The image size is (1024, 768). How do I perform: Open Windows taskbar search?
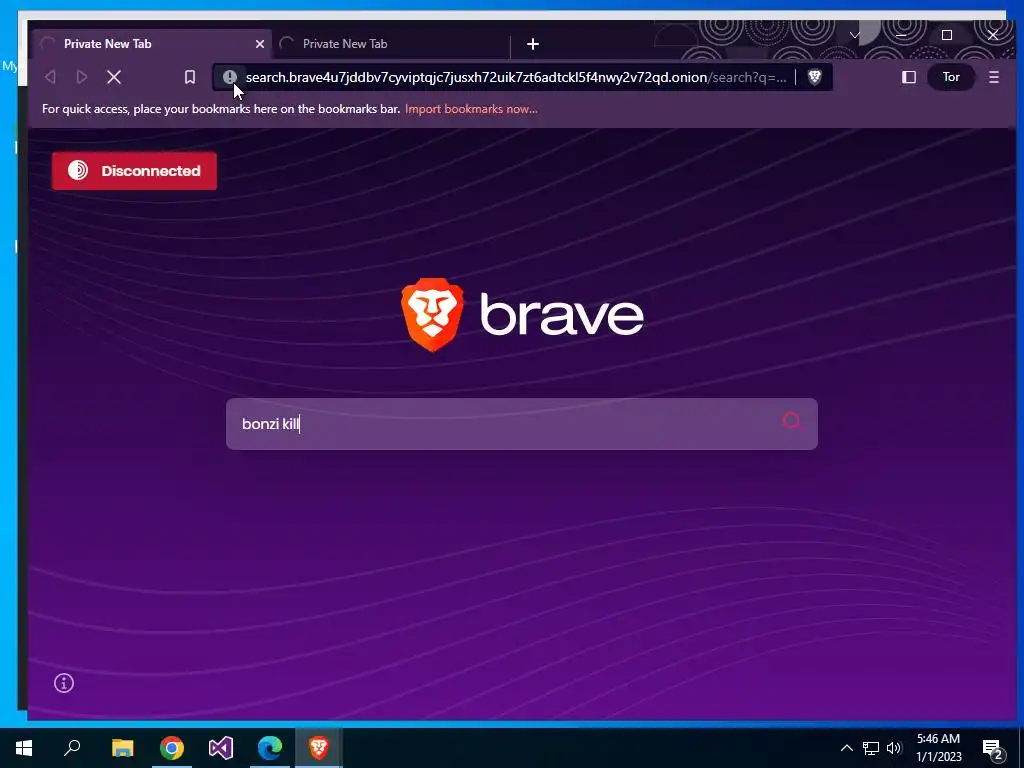click(x=72, y=748)
